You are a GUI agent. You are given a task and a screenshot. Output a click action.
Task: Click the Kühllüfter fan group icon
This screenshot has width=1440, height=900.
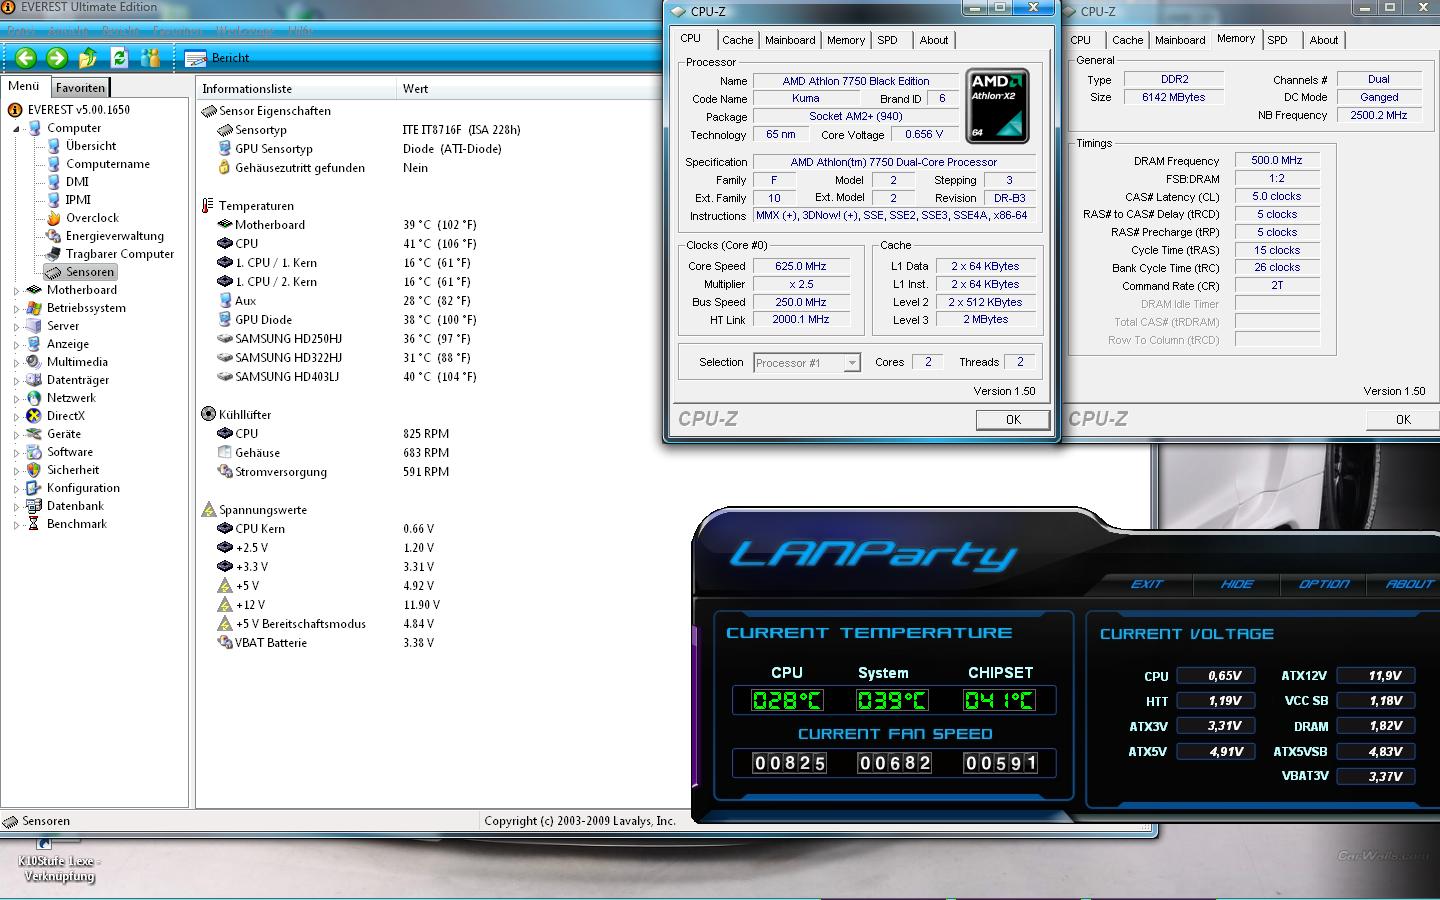click(208, 414)
